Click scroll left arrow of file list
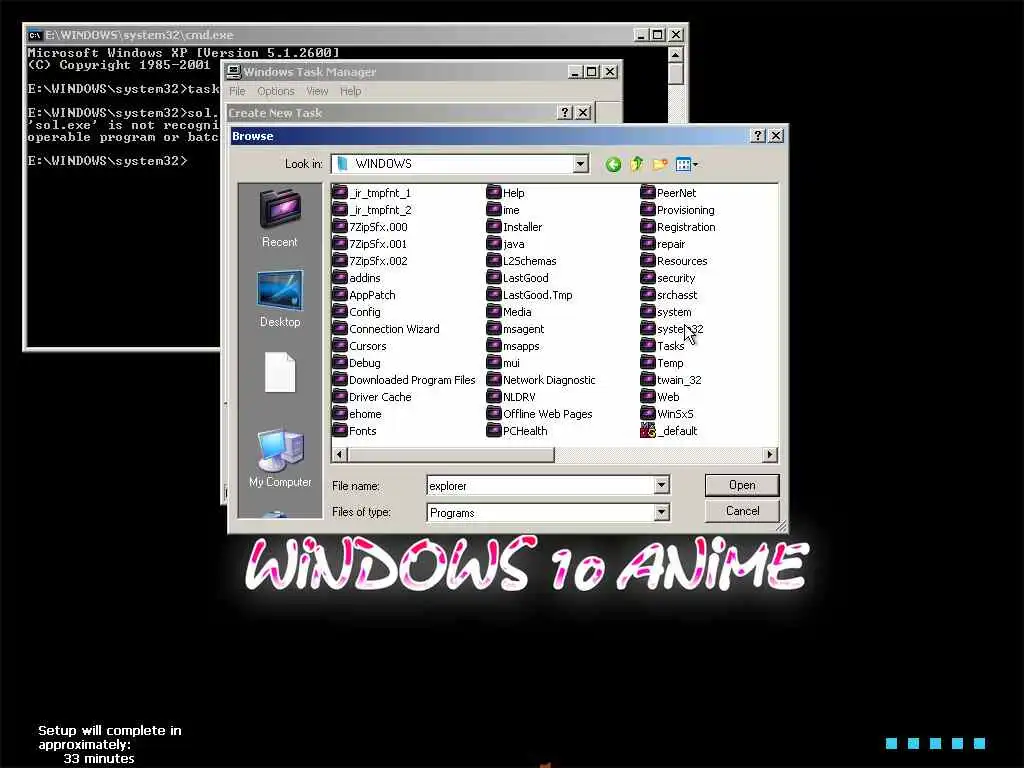 tap(340, 455)
